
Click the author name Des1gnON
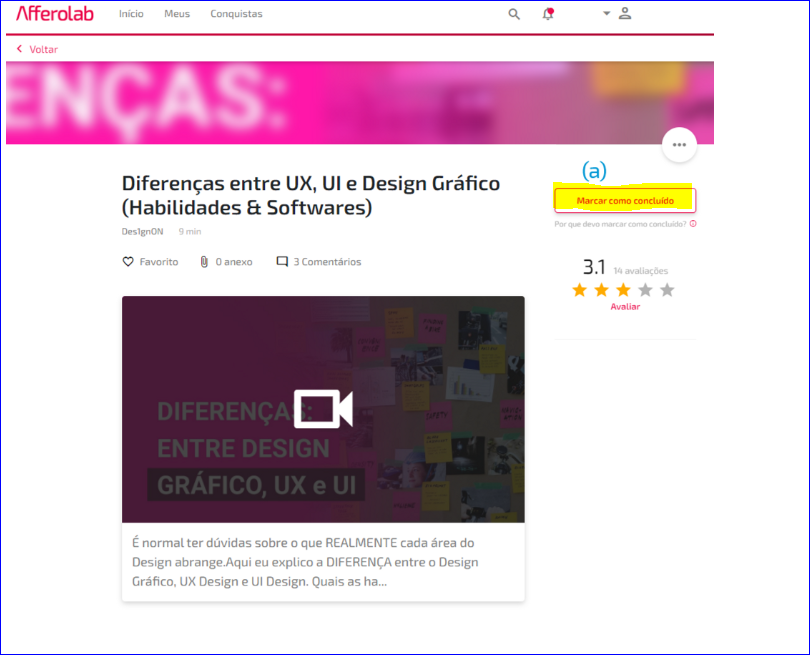pos(143,231)
